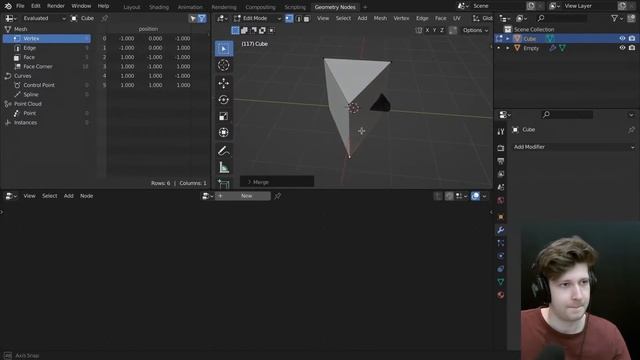
Task: Open the Evaluated object mode dropdown in spreadsheet
Action: pos(43,18)
